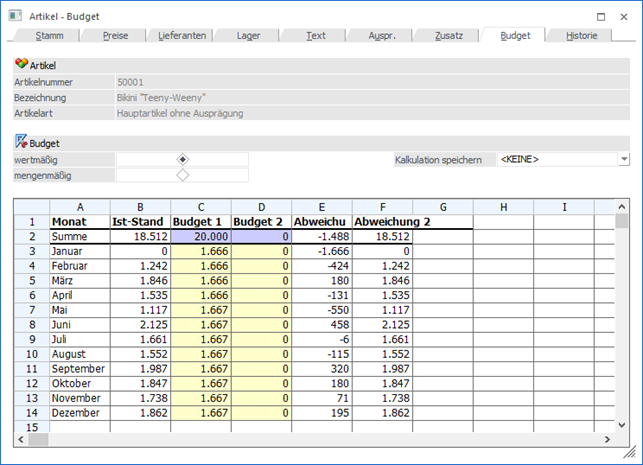Open Kalkulation speichern dropdown
Screen dimensions: 643x465
624,159
